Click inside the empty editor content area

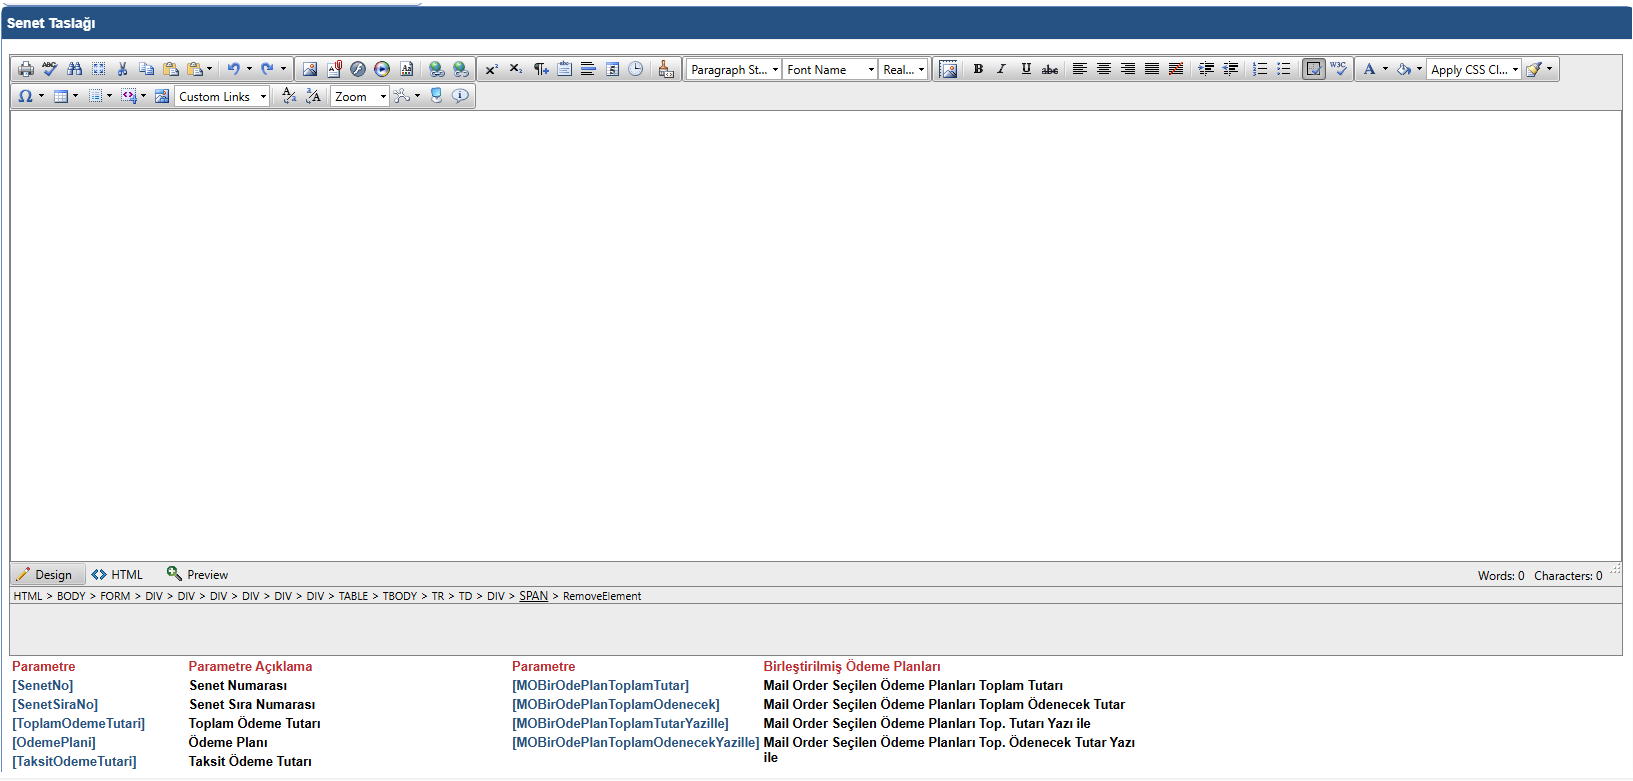pos(815,335)
